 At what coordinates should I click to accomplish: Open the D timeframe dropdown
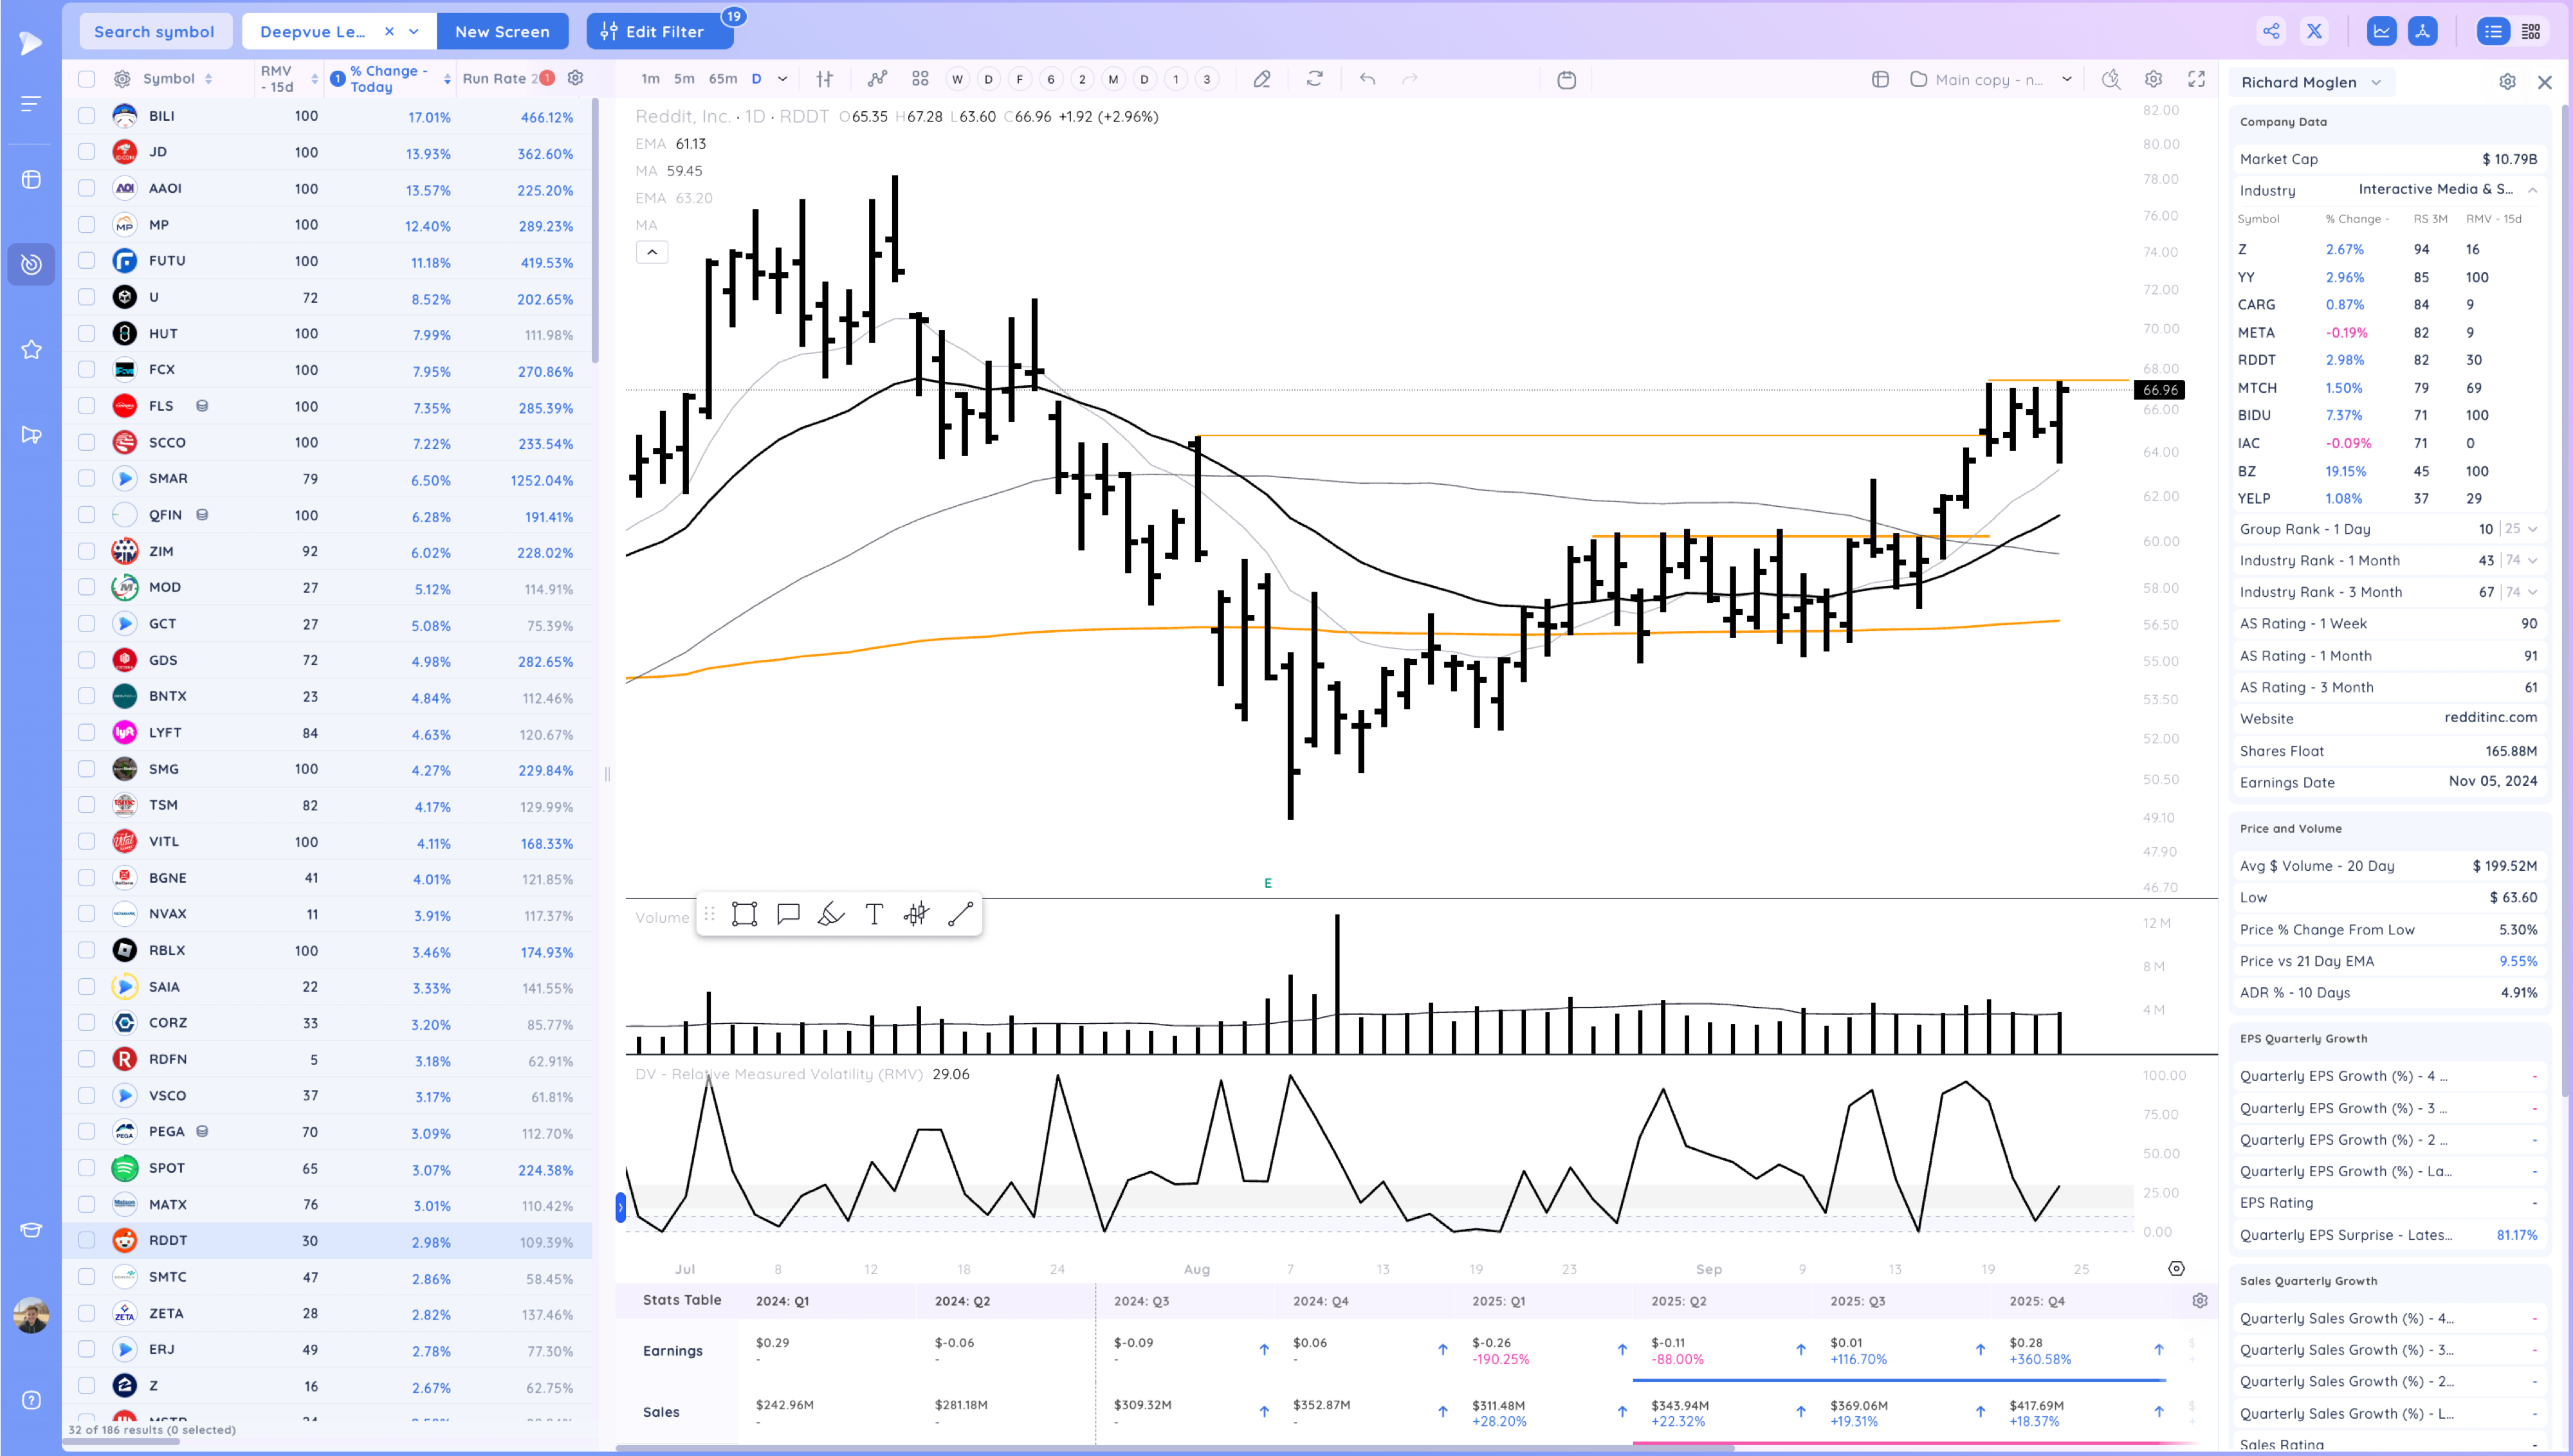pos(783,79)
